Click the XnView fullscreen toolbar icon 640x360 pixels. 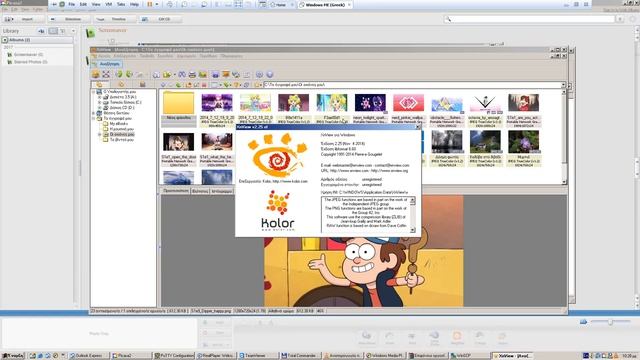[x=106, y=74]
